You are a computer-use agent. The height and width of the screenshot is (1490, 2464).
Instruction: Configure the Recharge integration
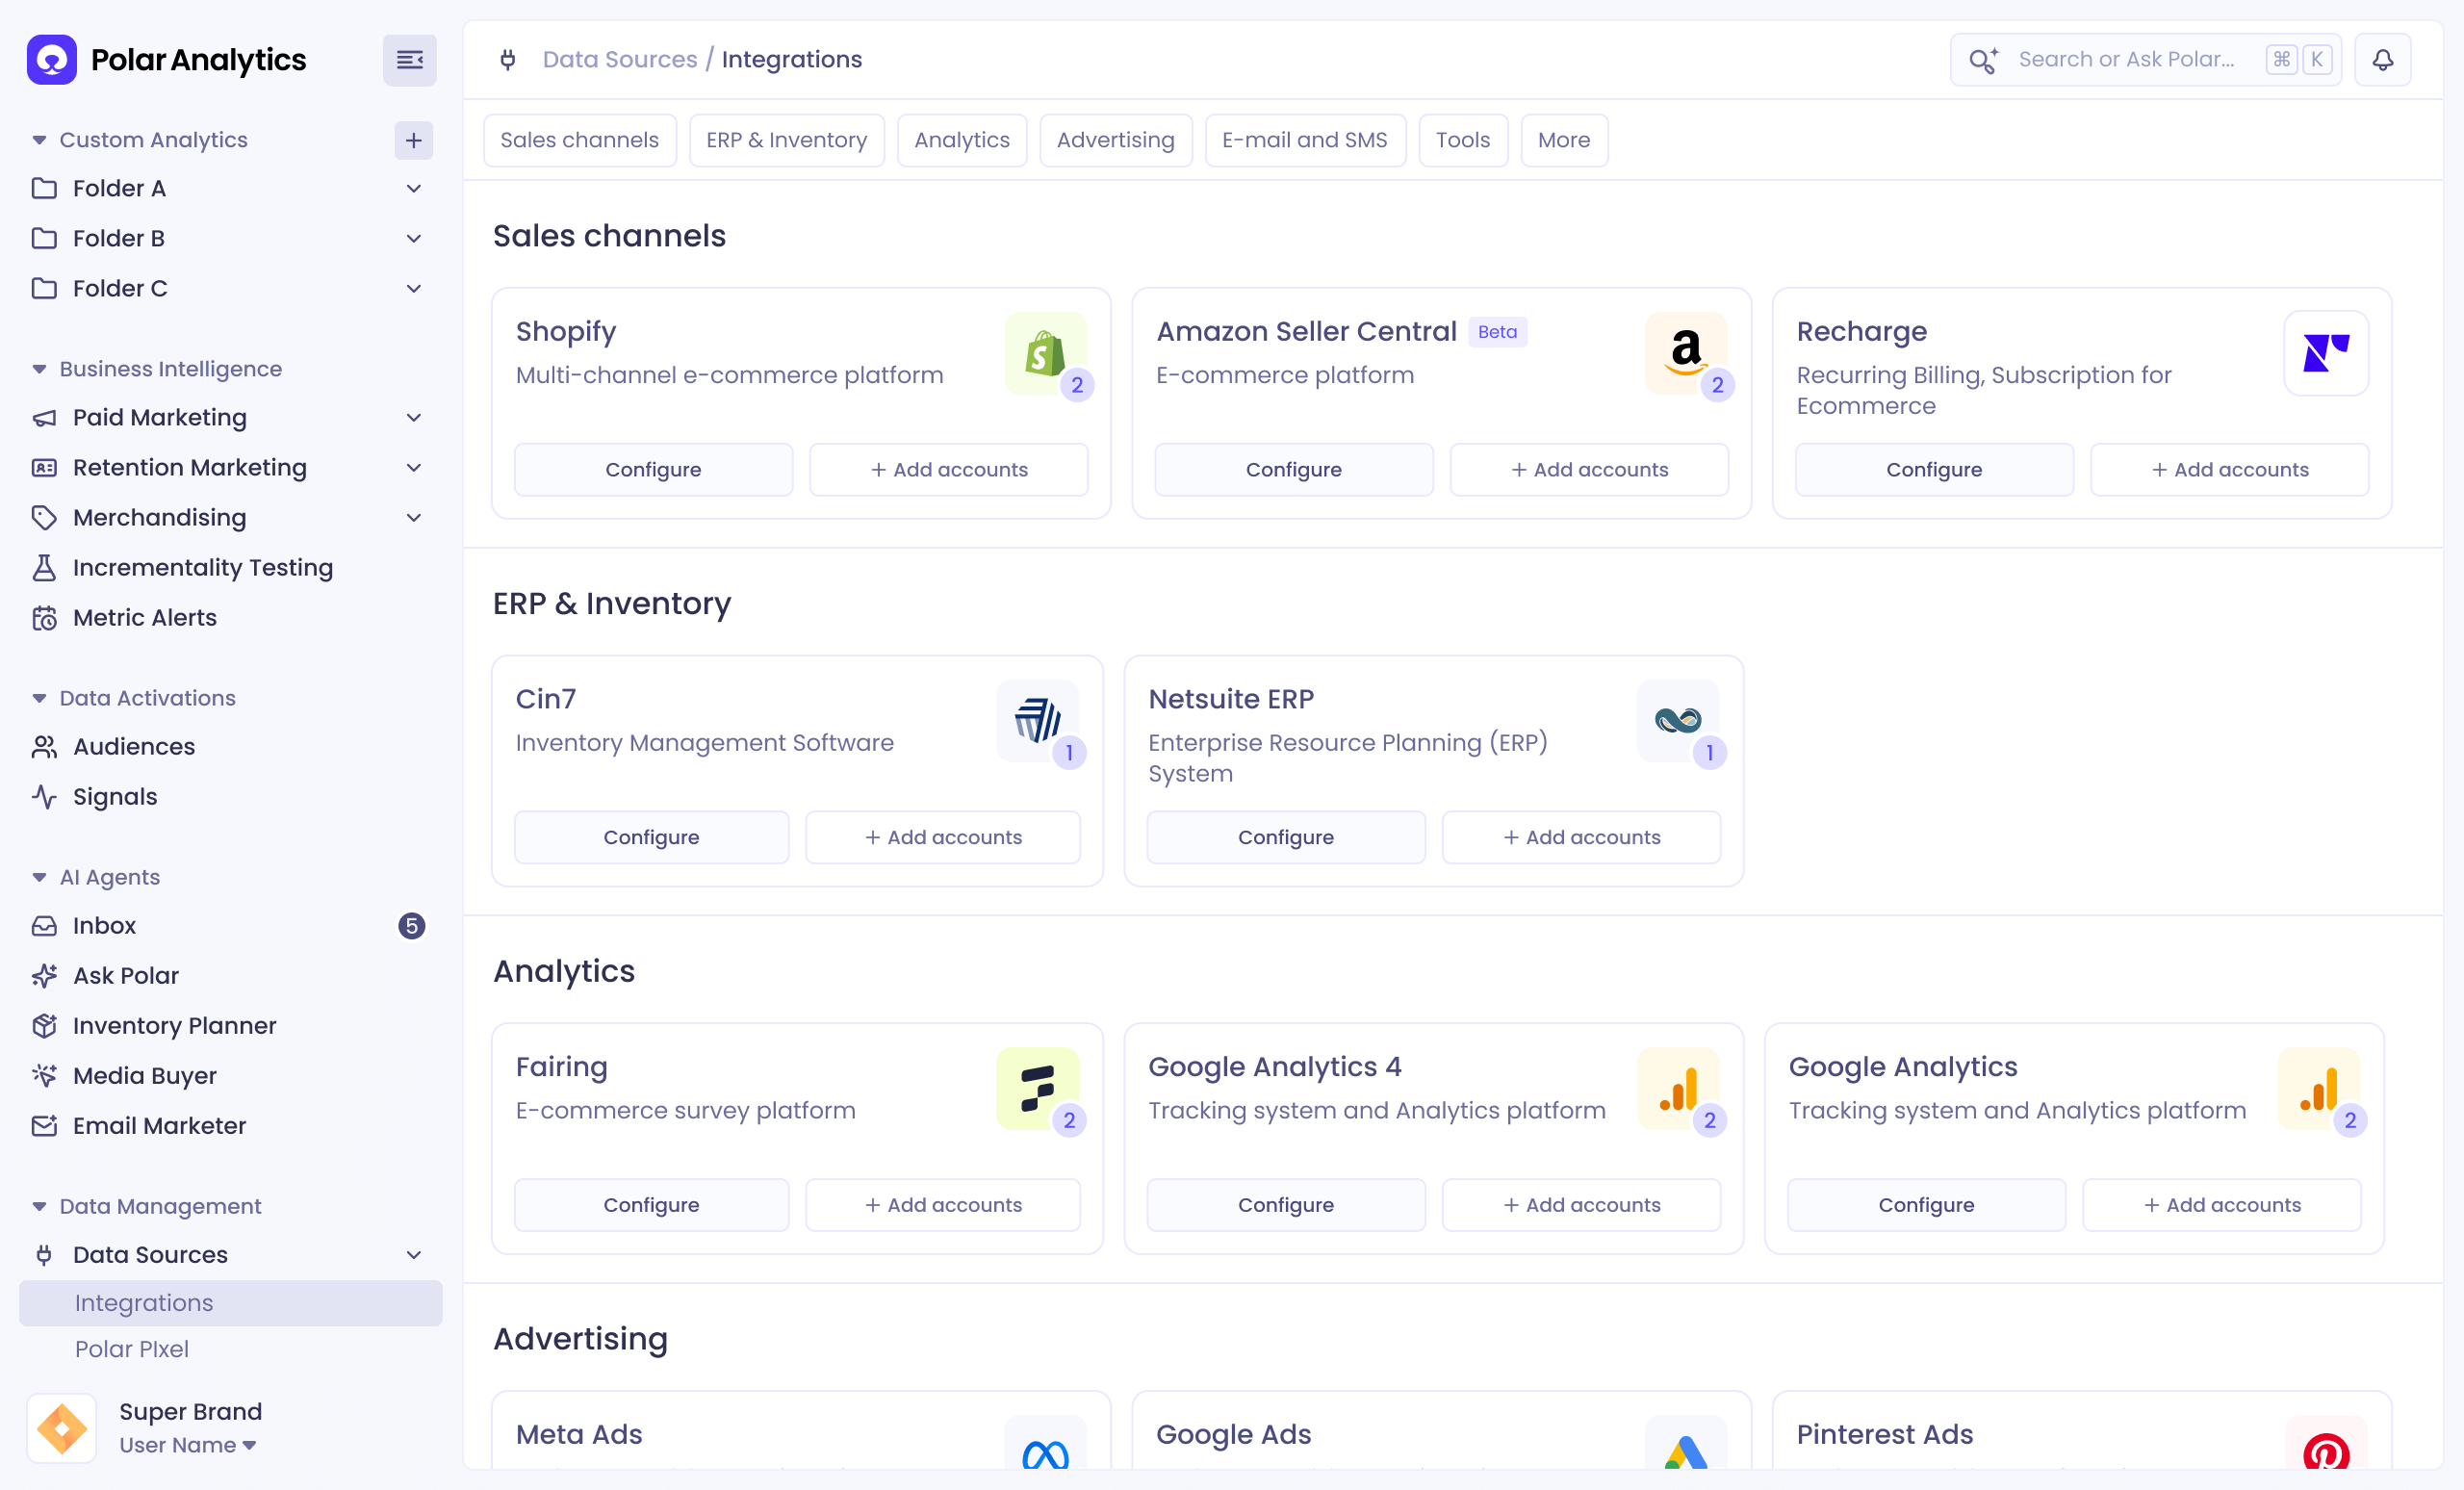coord(1933,469)
